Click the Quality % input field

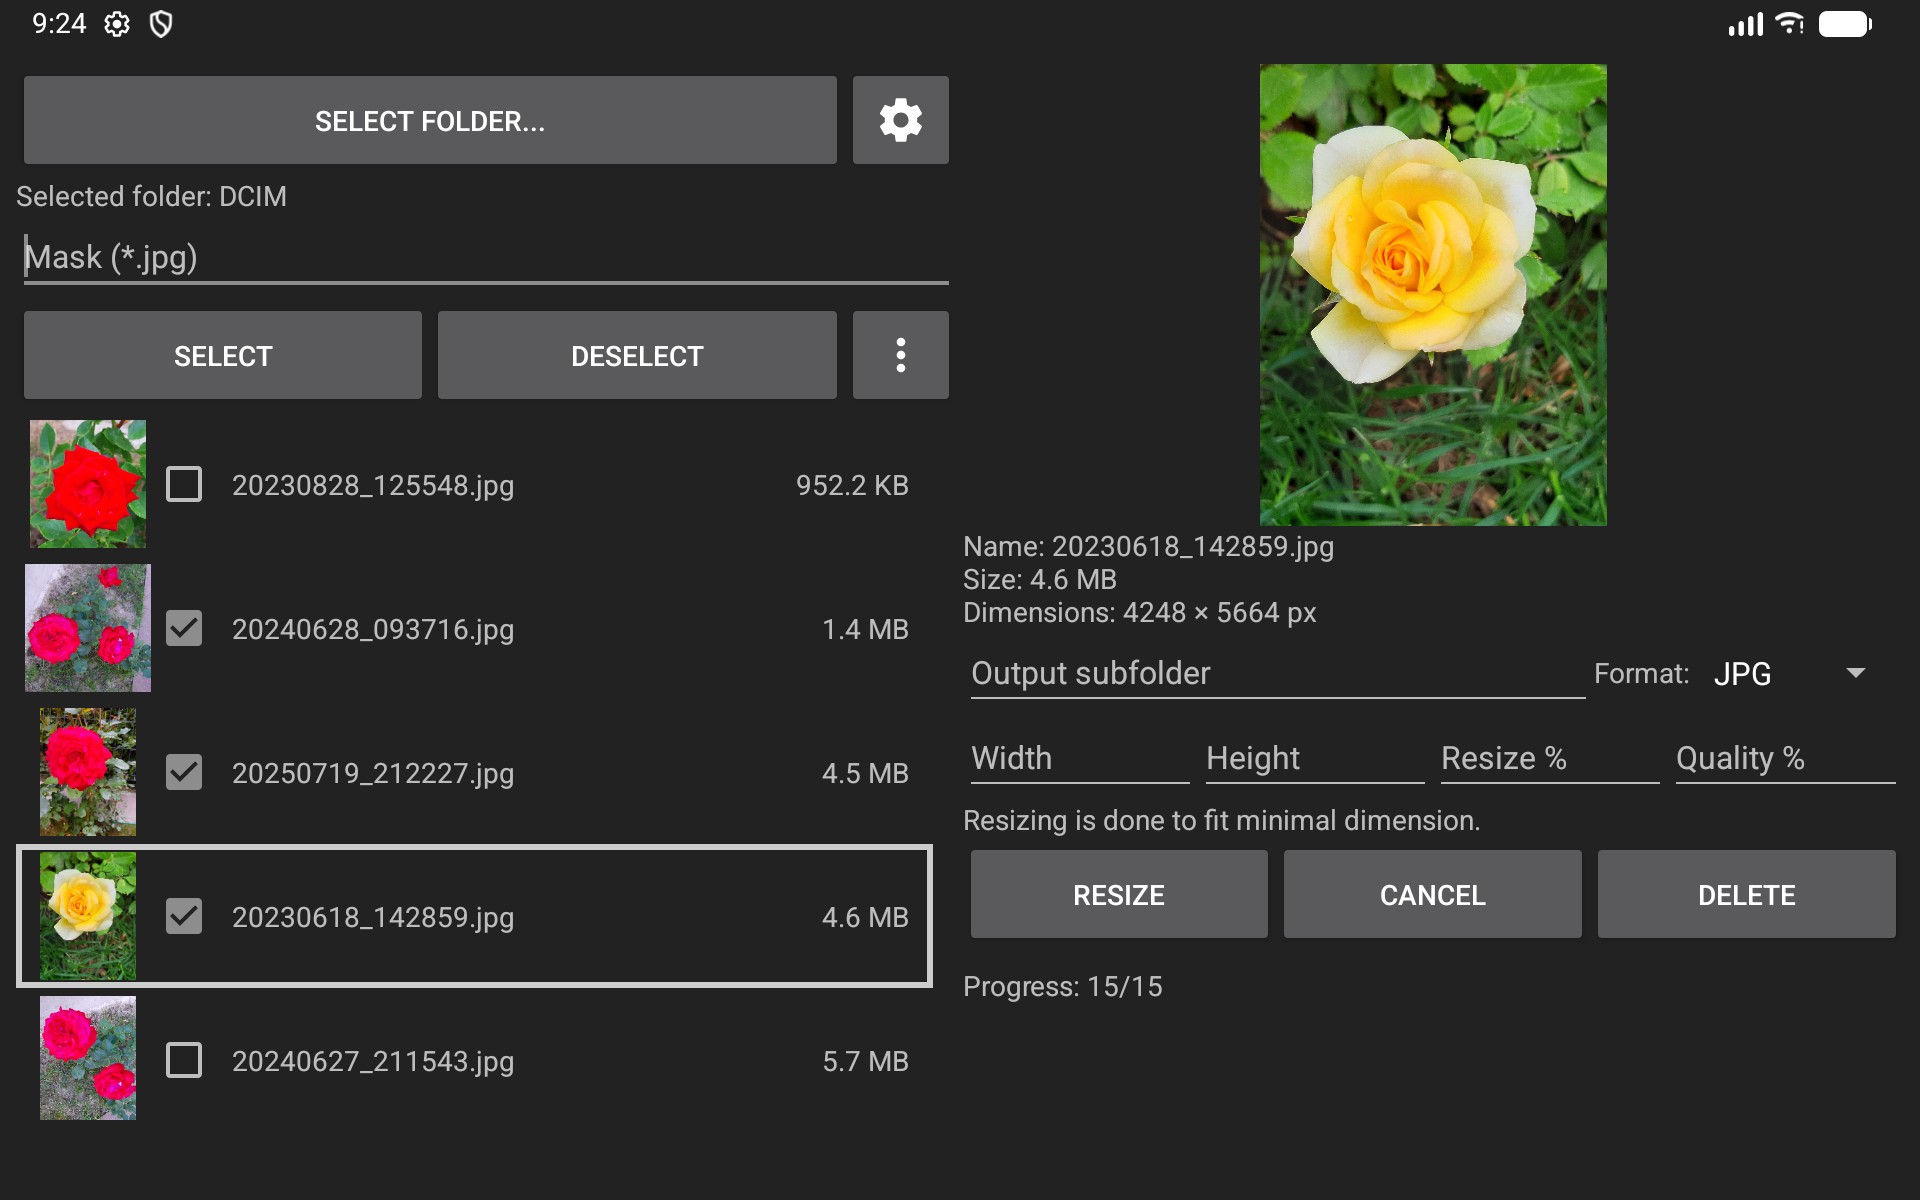pyautogui.click(x=1784, y=759)
